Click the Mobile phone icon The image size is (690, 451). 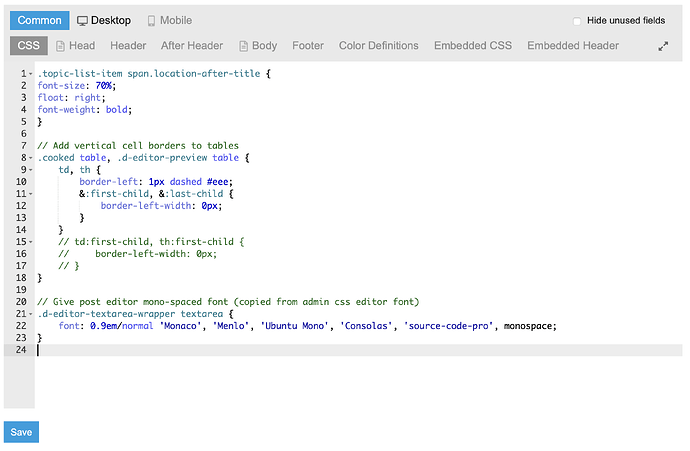[x=151, y=21]
